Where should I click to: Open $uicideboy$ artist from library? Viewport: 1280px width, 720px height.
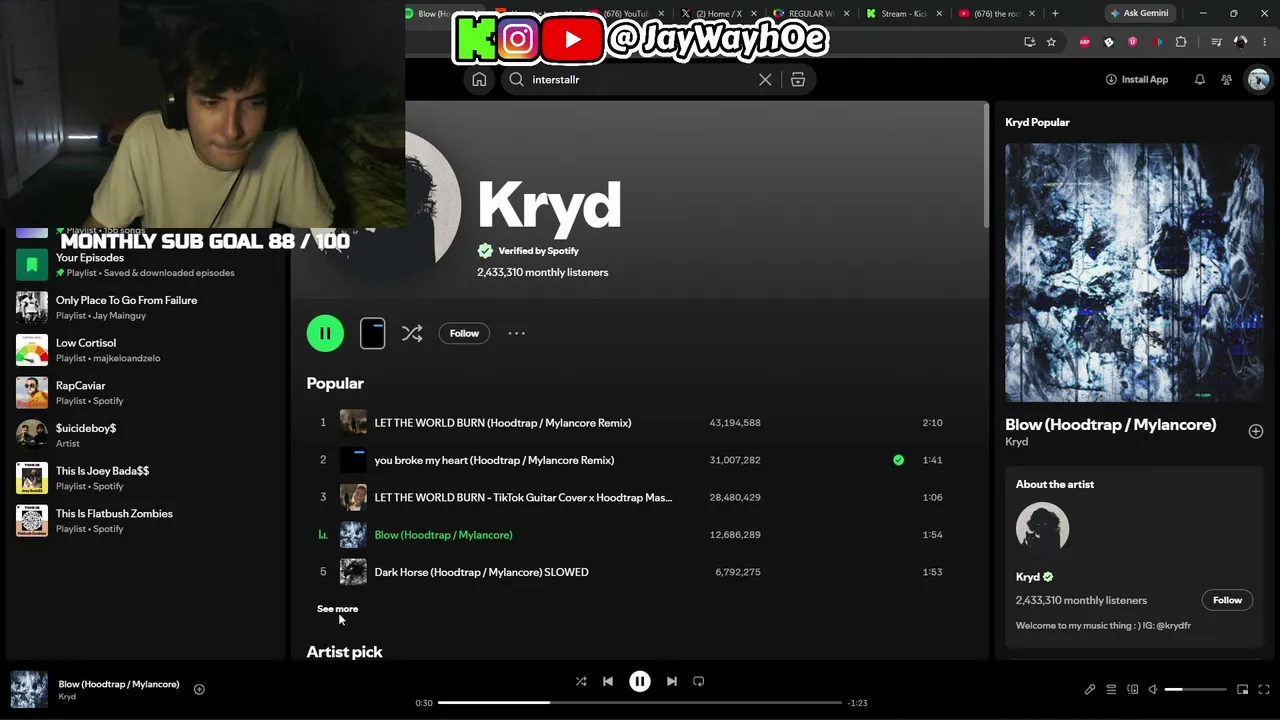coord(145,435)
